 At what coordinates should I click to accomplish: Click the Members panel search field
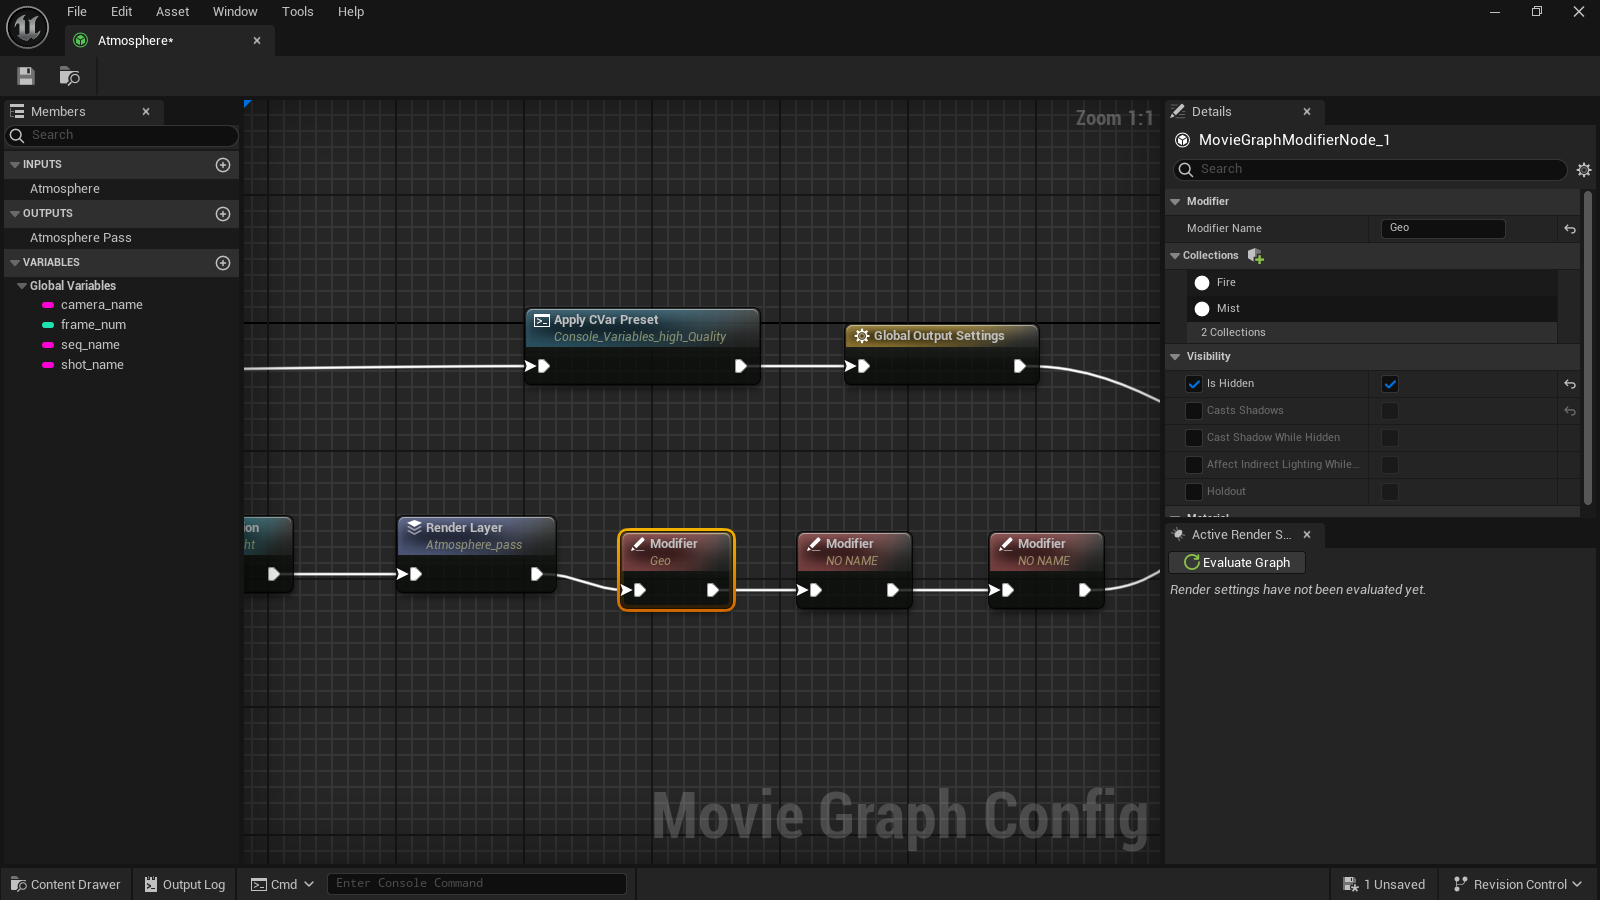pyautogui.click(x=123, y=136)
